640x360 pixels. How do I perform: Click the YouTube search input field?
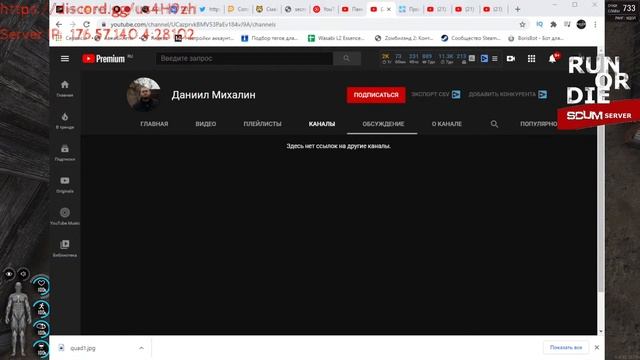click(x=244, y=59)
